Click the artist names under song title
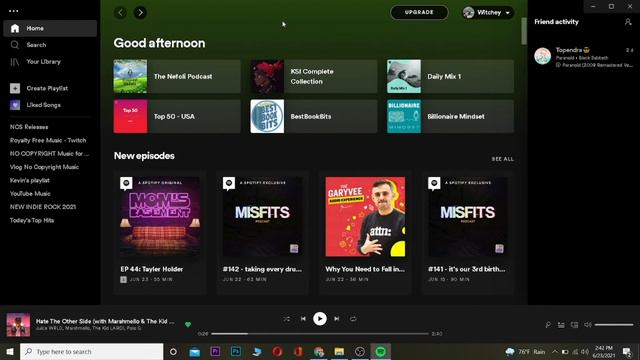The width and height of the screenshot is (640, 360). [89, 328]
